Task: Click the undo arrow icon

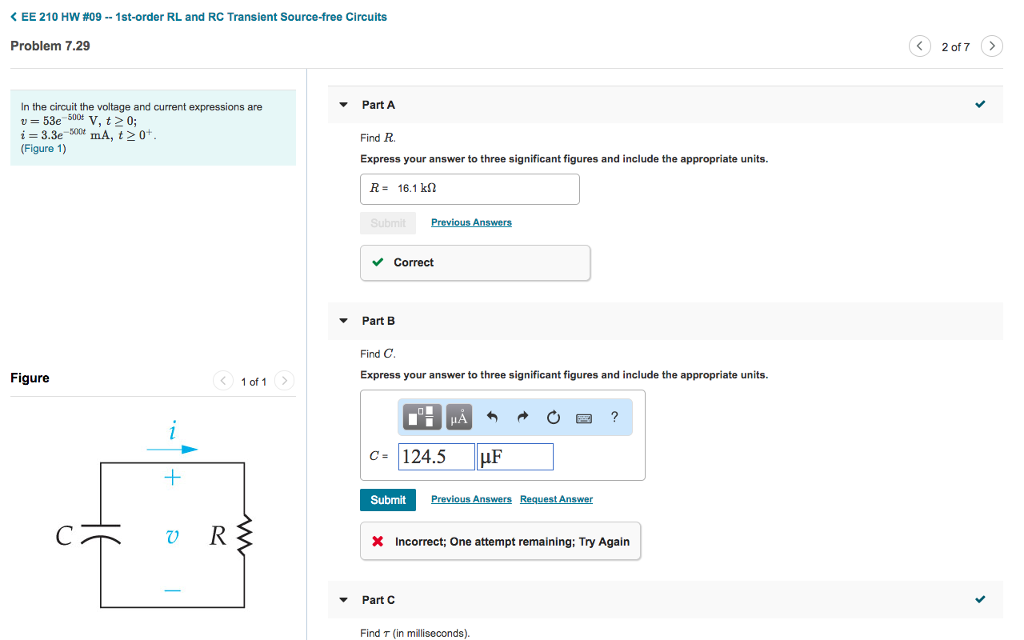Action: pyautogui.click(x=492, y=417)
